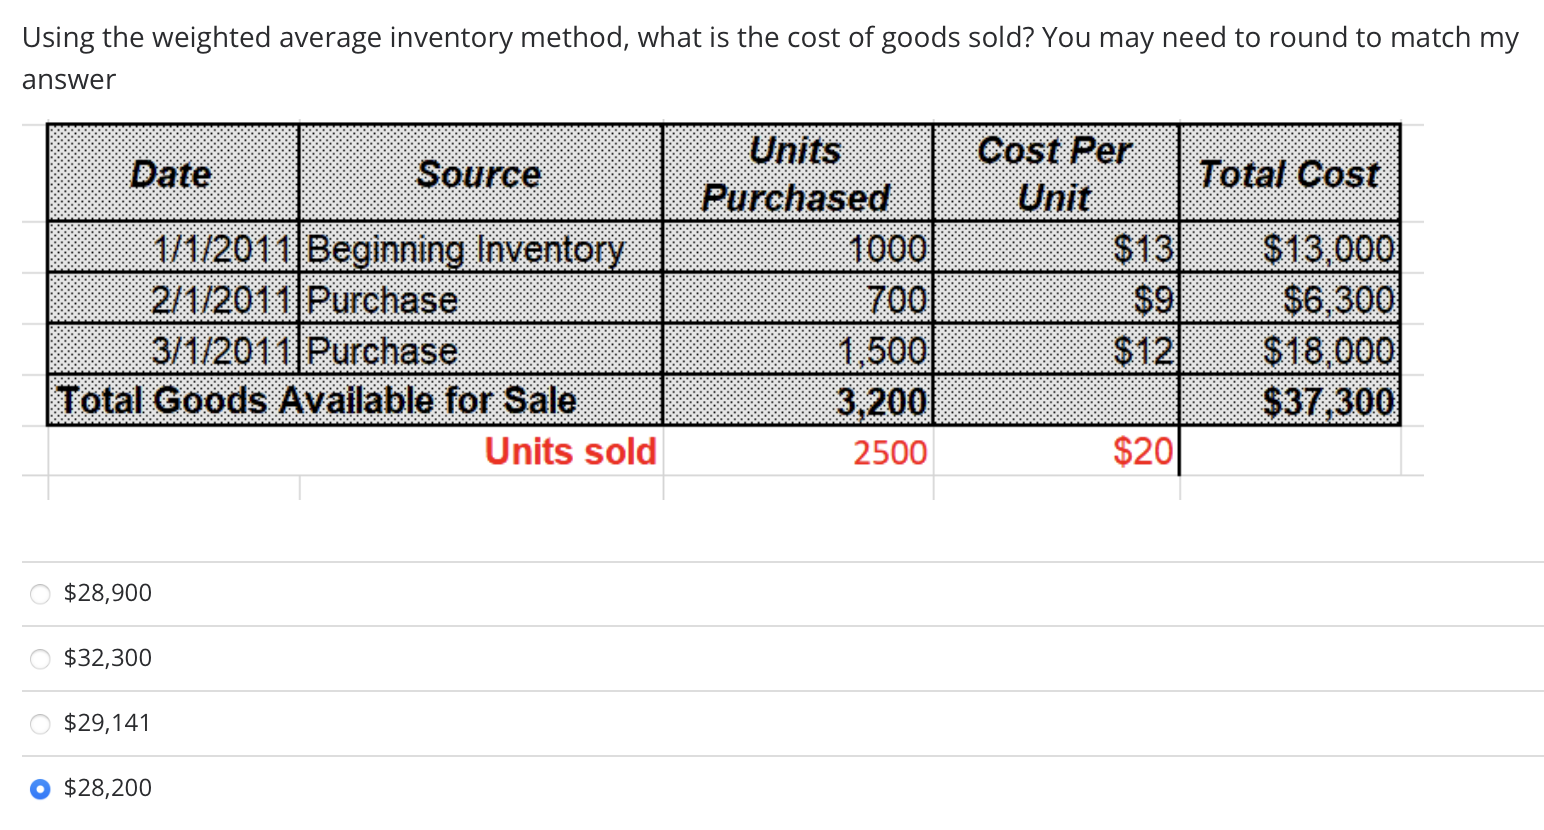Select the $28,900 answer option

pyautogui.click(x=39, y=593)
